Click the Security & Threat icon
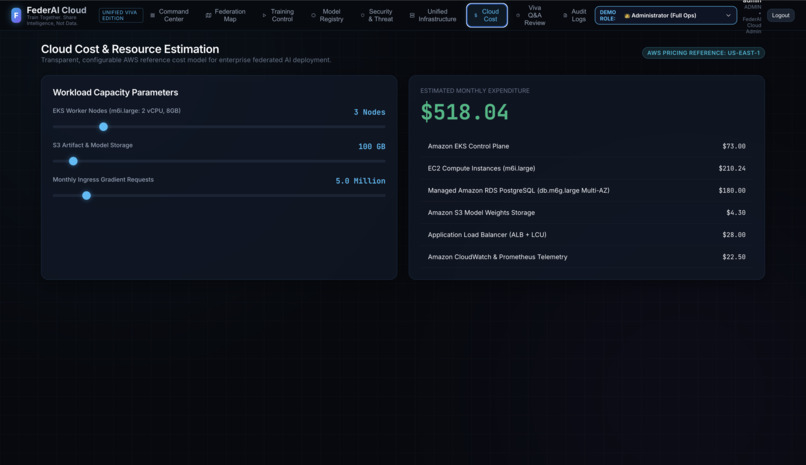 point(362,15)
